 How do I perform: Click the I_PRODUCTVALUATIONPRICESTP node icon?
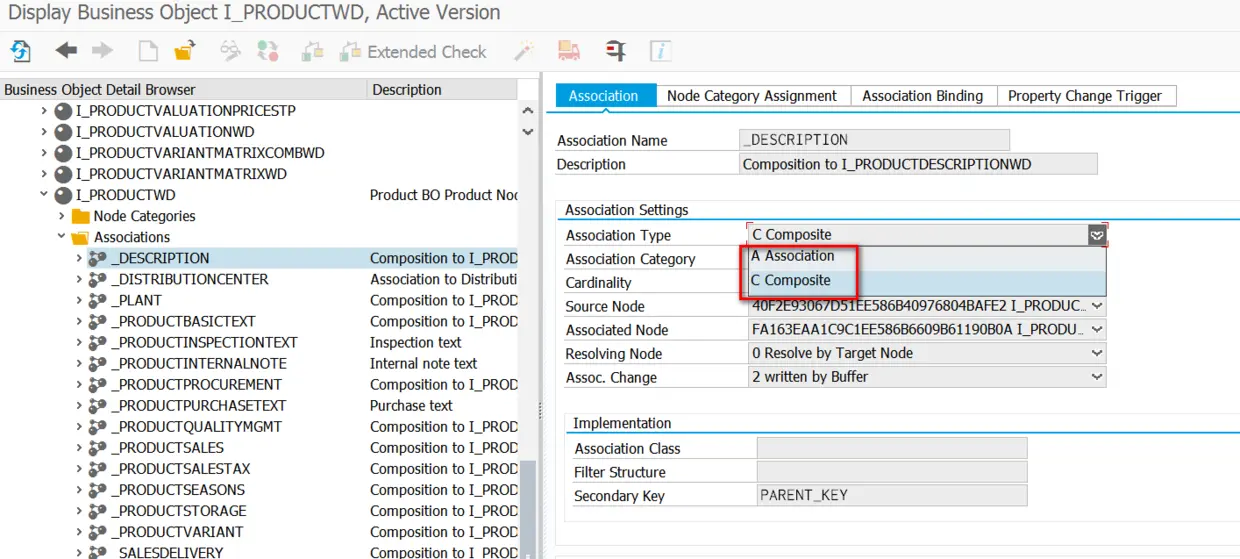click(63, 111)
